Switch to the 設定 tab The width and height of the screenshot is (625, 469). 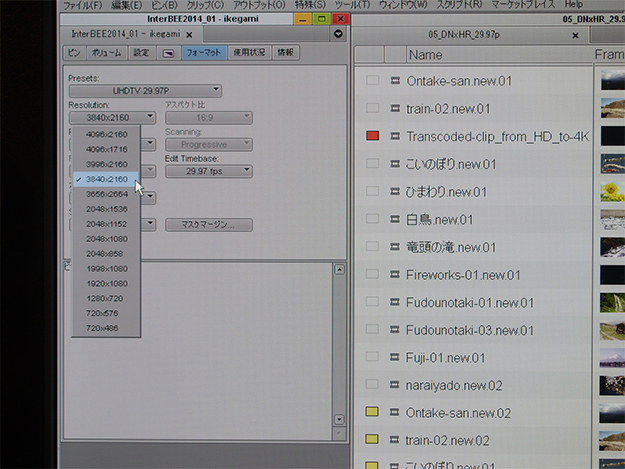[x=142, y=53]
